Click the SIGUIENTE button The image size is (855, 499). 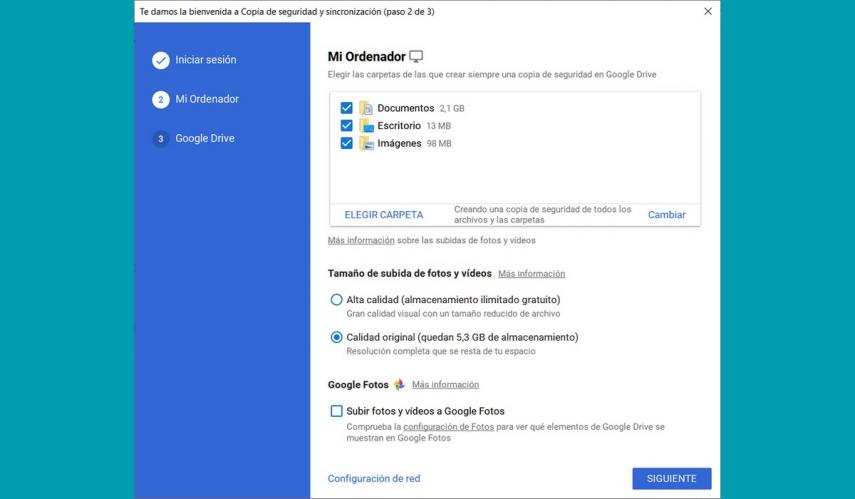(672, 478)
